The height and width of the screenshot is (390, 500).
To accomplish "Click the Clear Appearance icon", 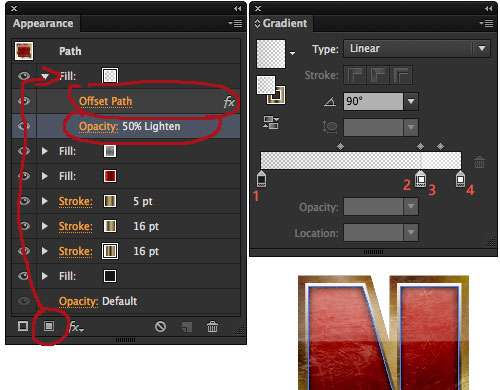I will pos(160,327).
